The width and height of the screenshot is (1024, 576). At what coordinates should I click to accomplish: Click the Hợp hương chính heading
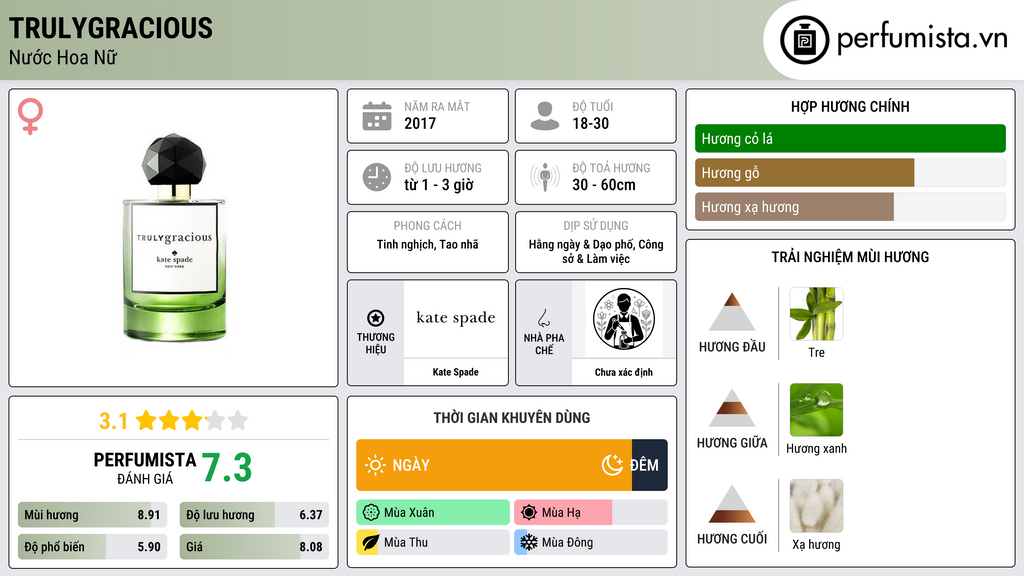[x=850, y=106]
